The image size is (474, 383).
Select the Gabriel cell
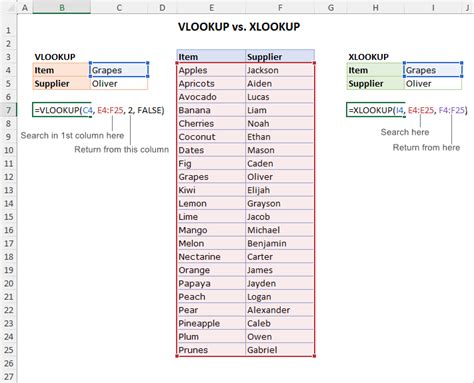coord(280,350)
